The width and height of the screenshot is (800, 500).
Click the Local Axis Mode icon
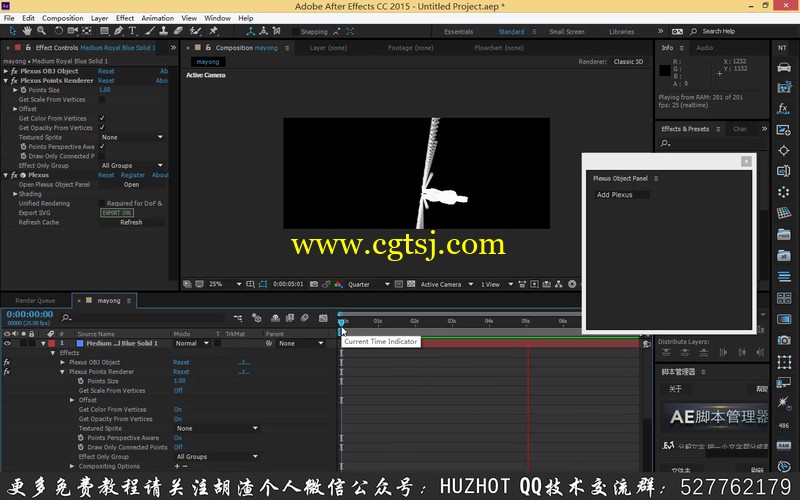250,31
